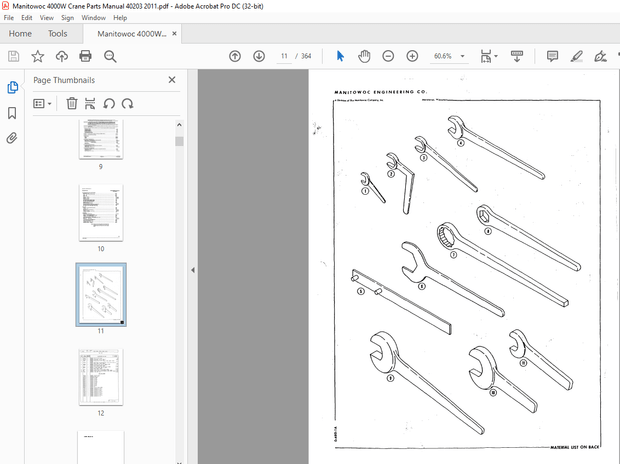620x464 pixels.
Task: Open Find text magnifier icon
Action: point(110,56)
